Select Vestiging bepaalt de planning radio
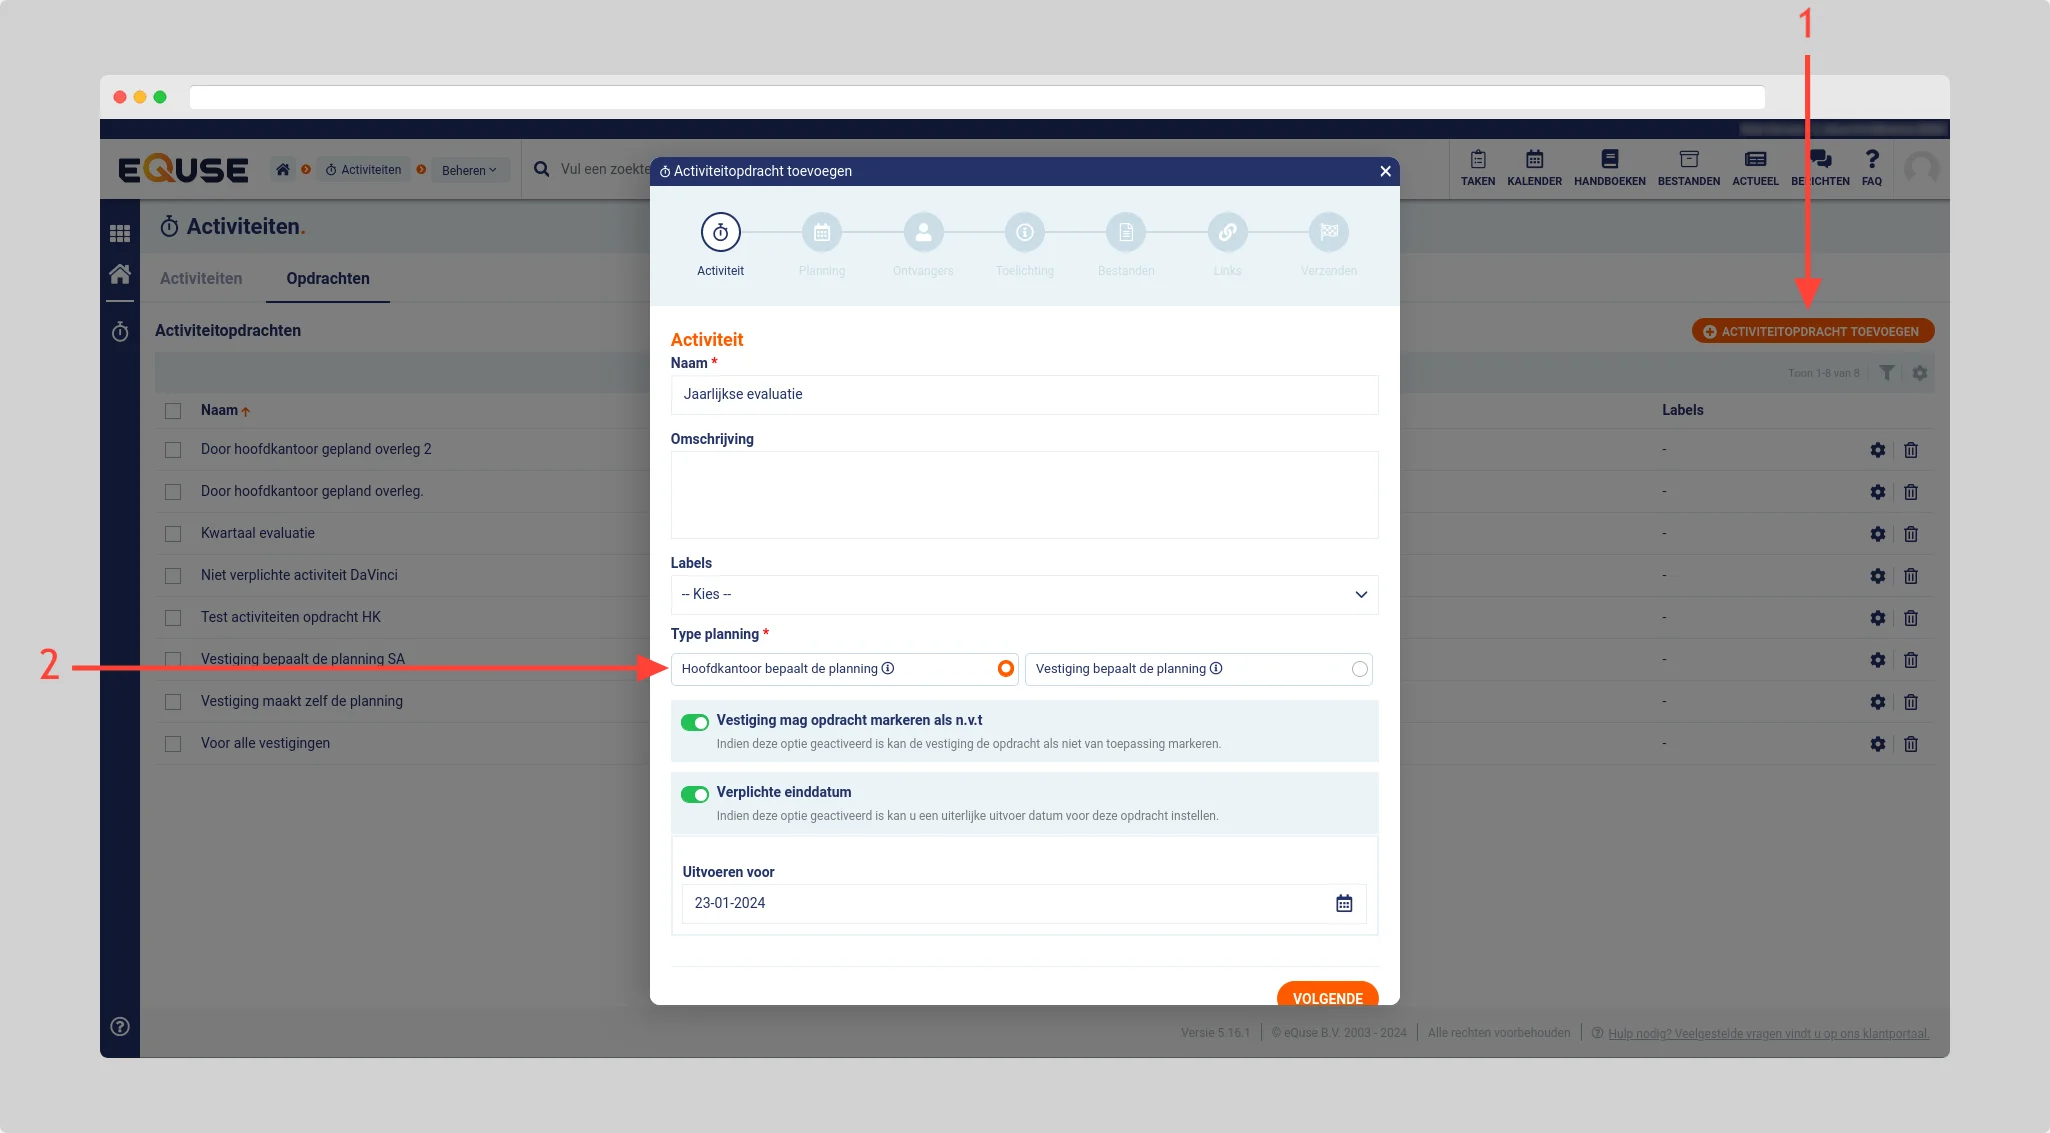2050x1133 pixels. (1359, 670)
